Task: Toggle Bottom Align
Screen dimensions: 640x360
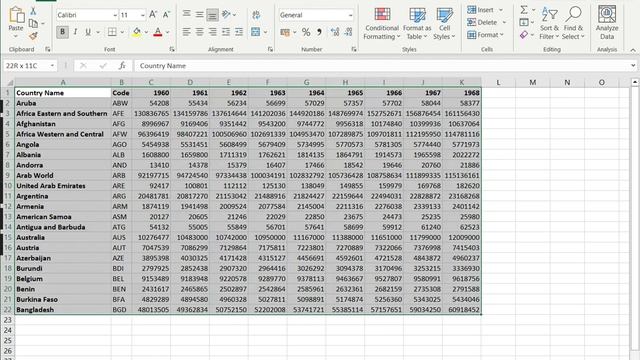Action: pos(212,15)
